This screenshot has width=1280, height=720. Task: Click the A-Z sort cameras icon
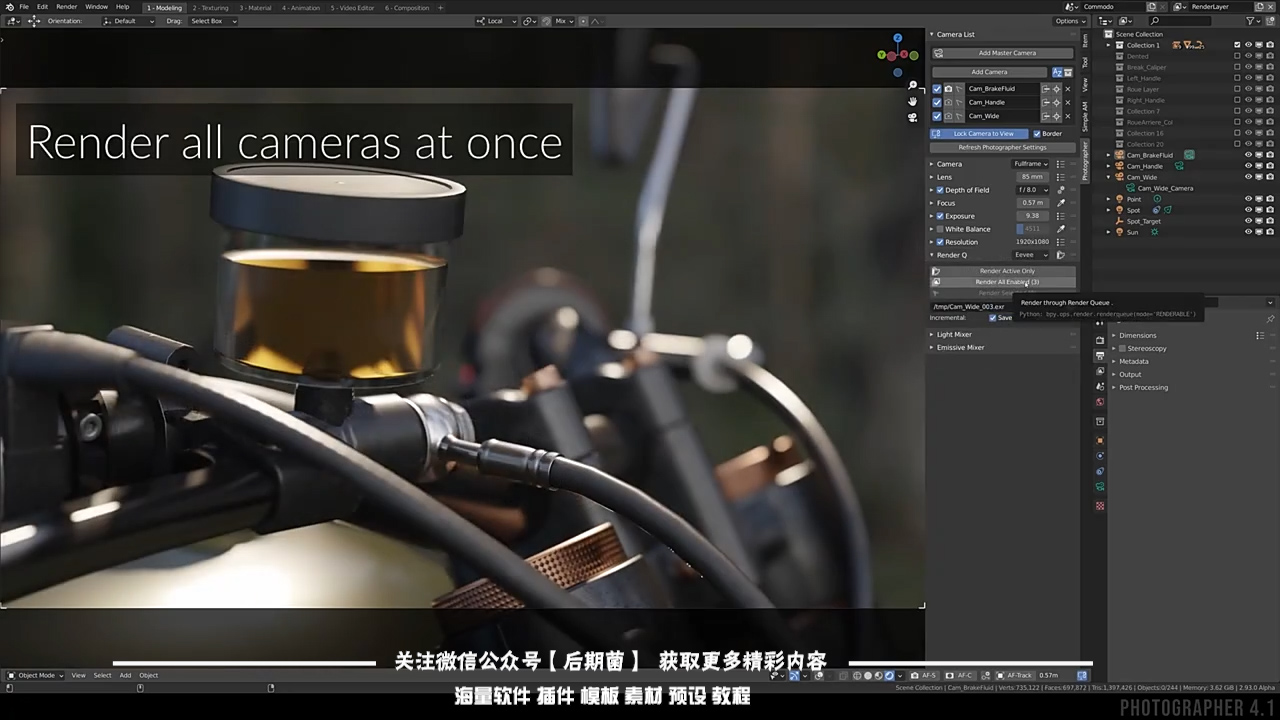click(1056, 72)
